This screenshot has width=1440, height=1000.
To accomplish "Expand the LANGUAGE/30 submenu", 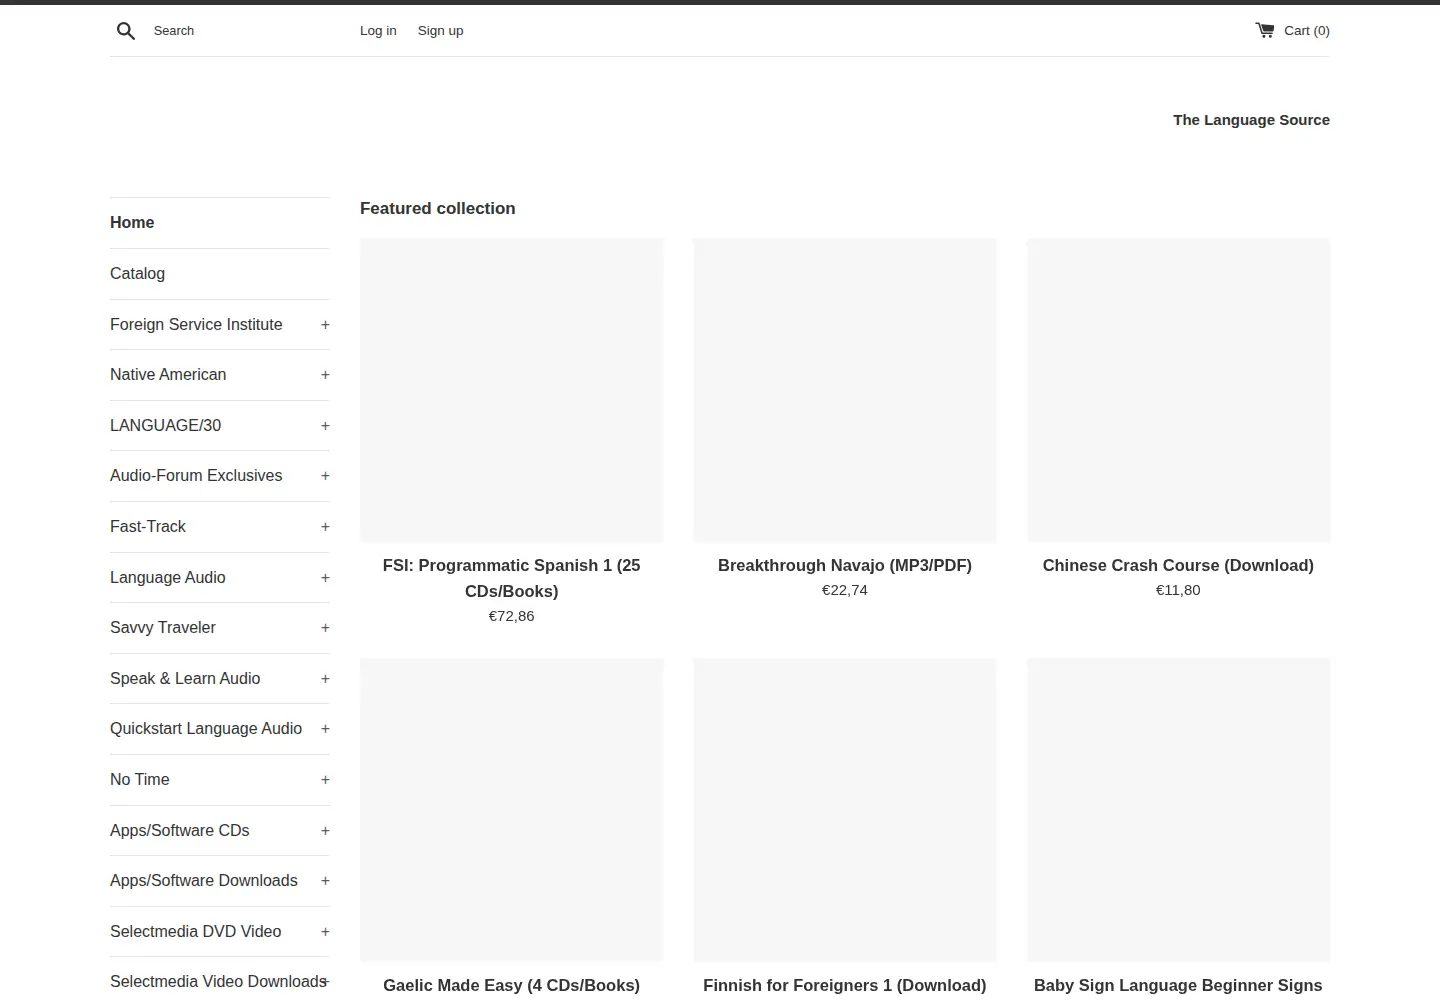I will coord(325,426).
